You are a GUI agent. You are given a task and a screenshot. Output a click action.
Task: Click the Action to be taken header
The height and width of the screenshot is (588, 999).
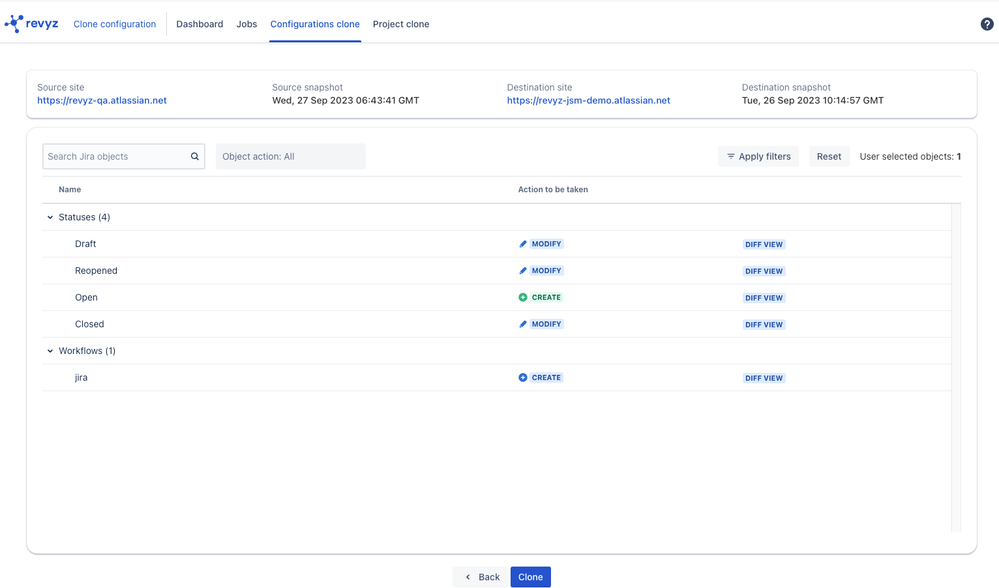click(x=553, y=190)
